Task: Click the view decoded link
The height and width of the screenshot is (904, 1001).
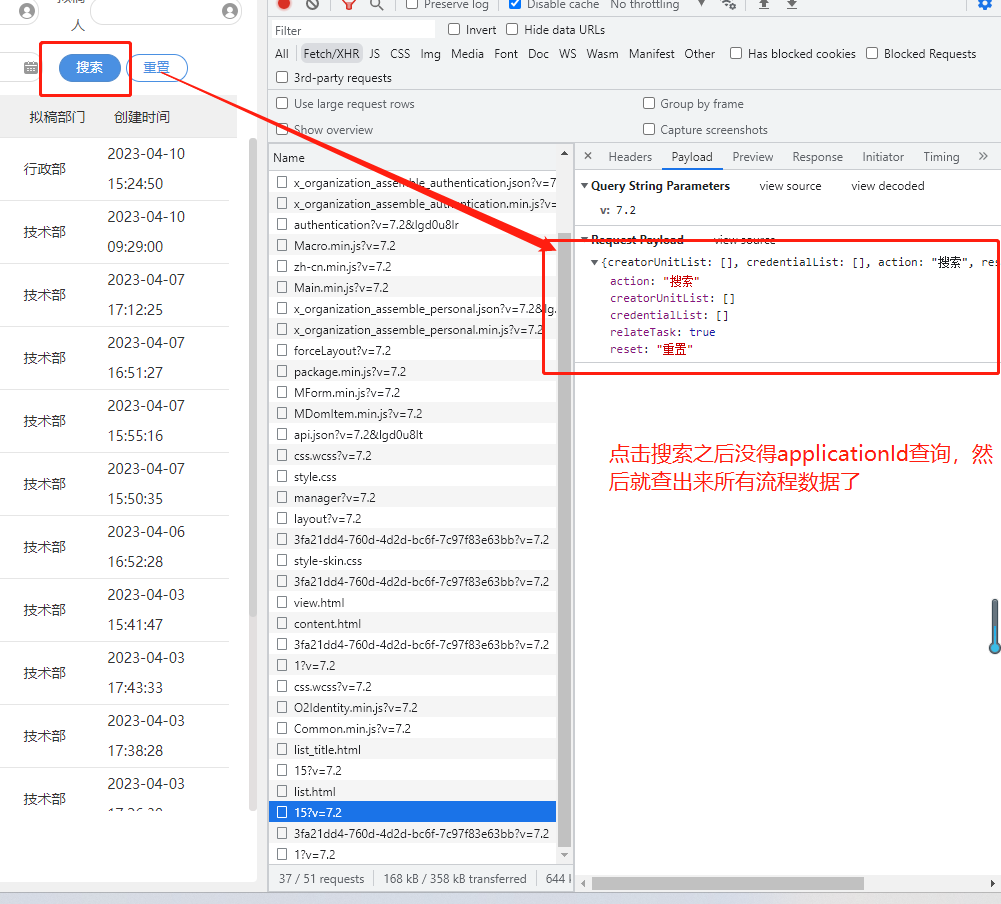Action: (x=887, y=186)
